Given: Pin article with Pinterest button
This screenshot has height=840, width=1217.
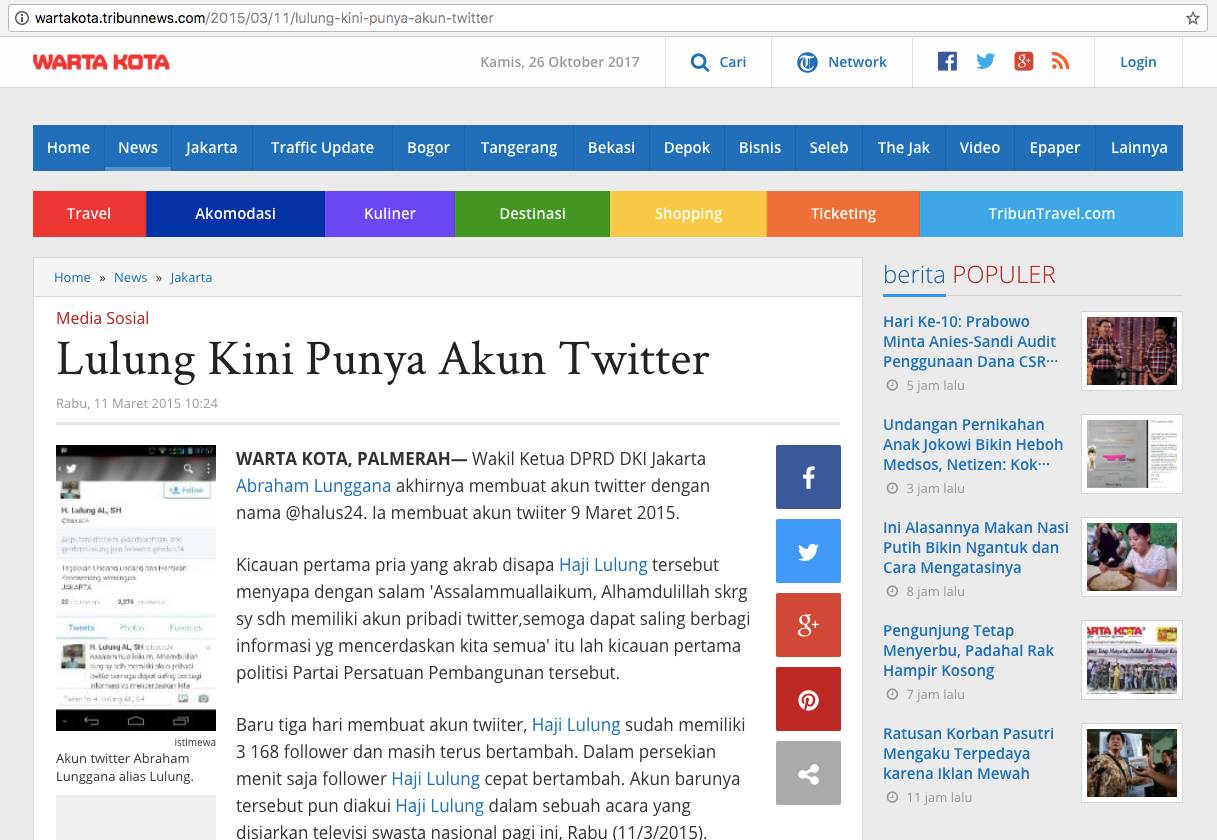Looking at the screenshot, I should 808,699.
